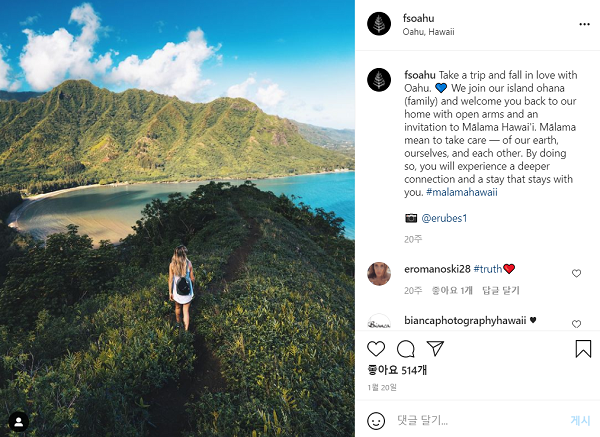Screen dimensions: 600x437
Task: Open biancaphotographyhawaii's profile username
Action: pos(465,321)
